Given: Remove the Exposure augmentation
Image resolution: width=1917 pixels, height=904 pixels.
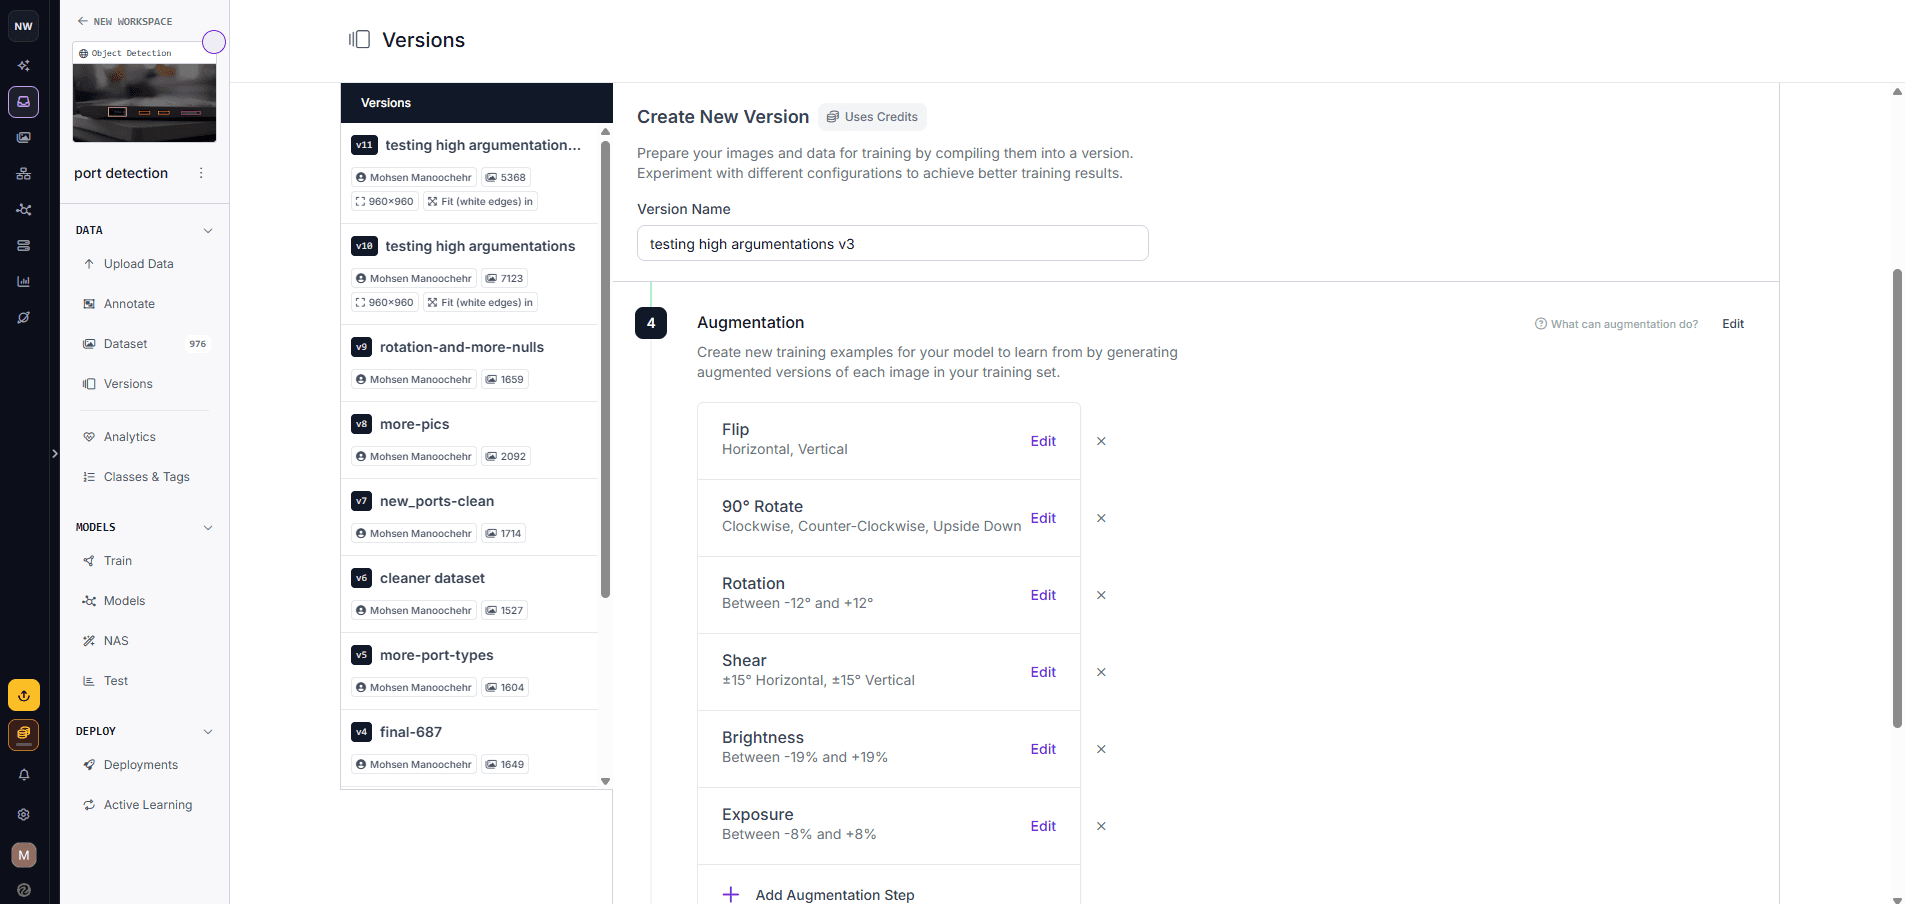Looking at the screenshot, I should pyautogui.click(x=1101, y=826).
